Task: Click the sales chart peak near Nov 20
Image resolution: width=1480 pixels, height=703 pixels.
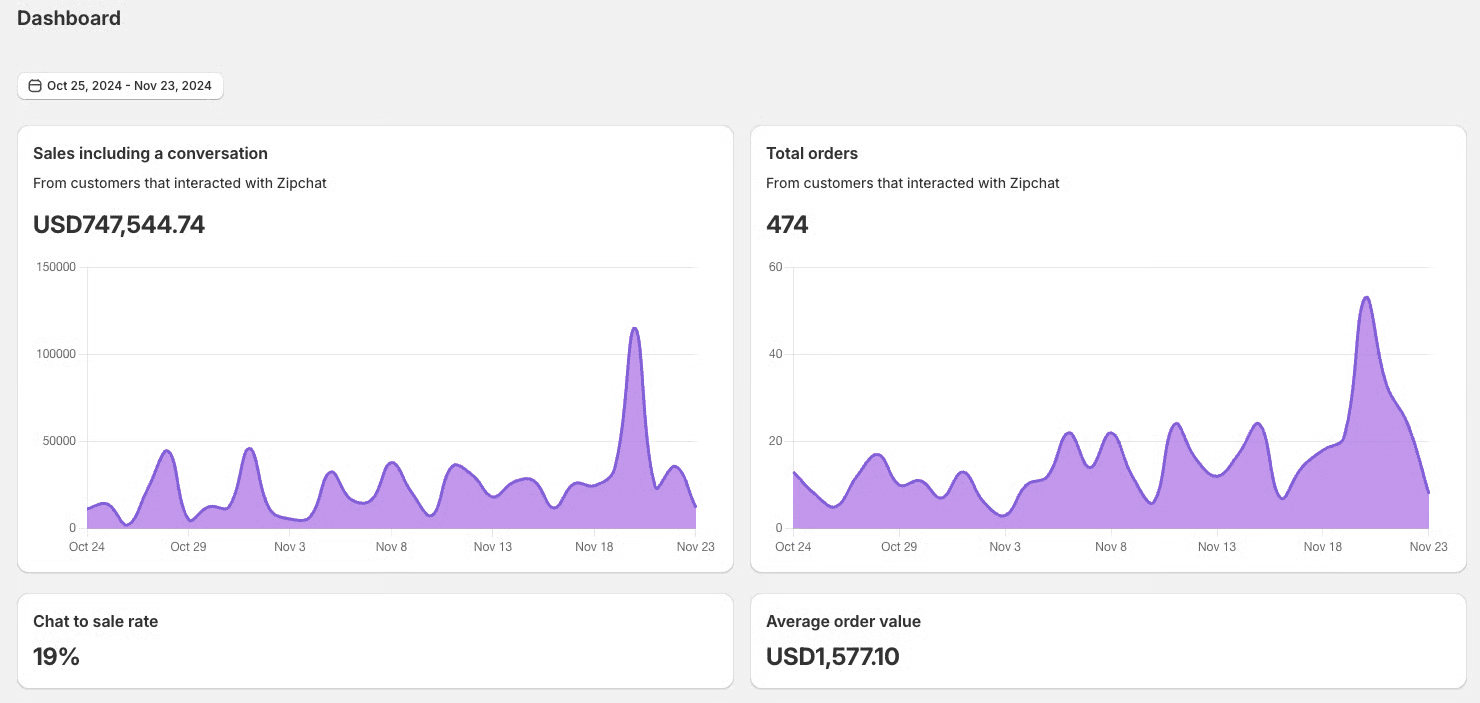Action: point(634,328)
